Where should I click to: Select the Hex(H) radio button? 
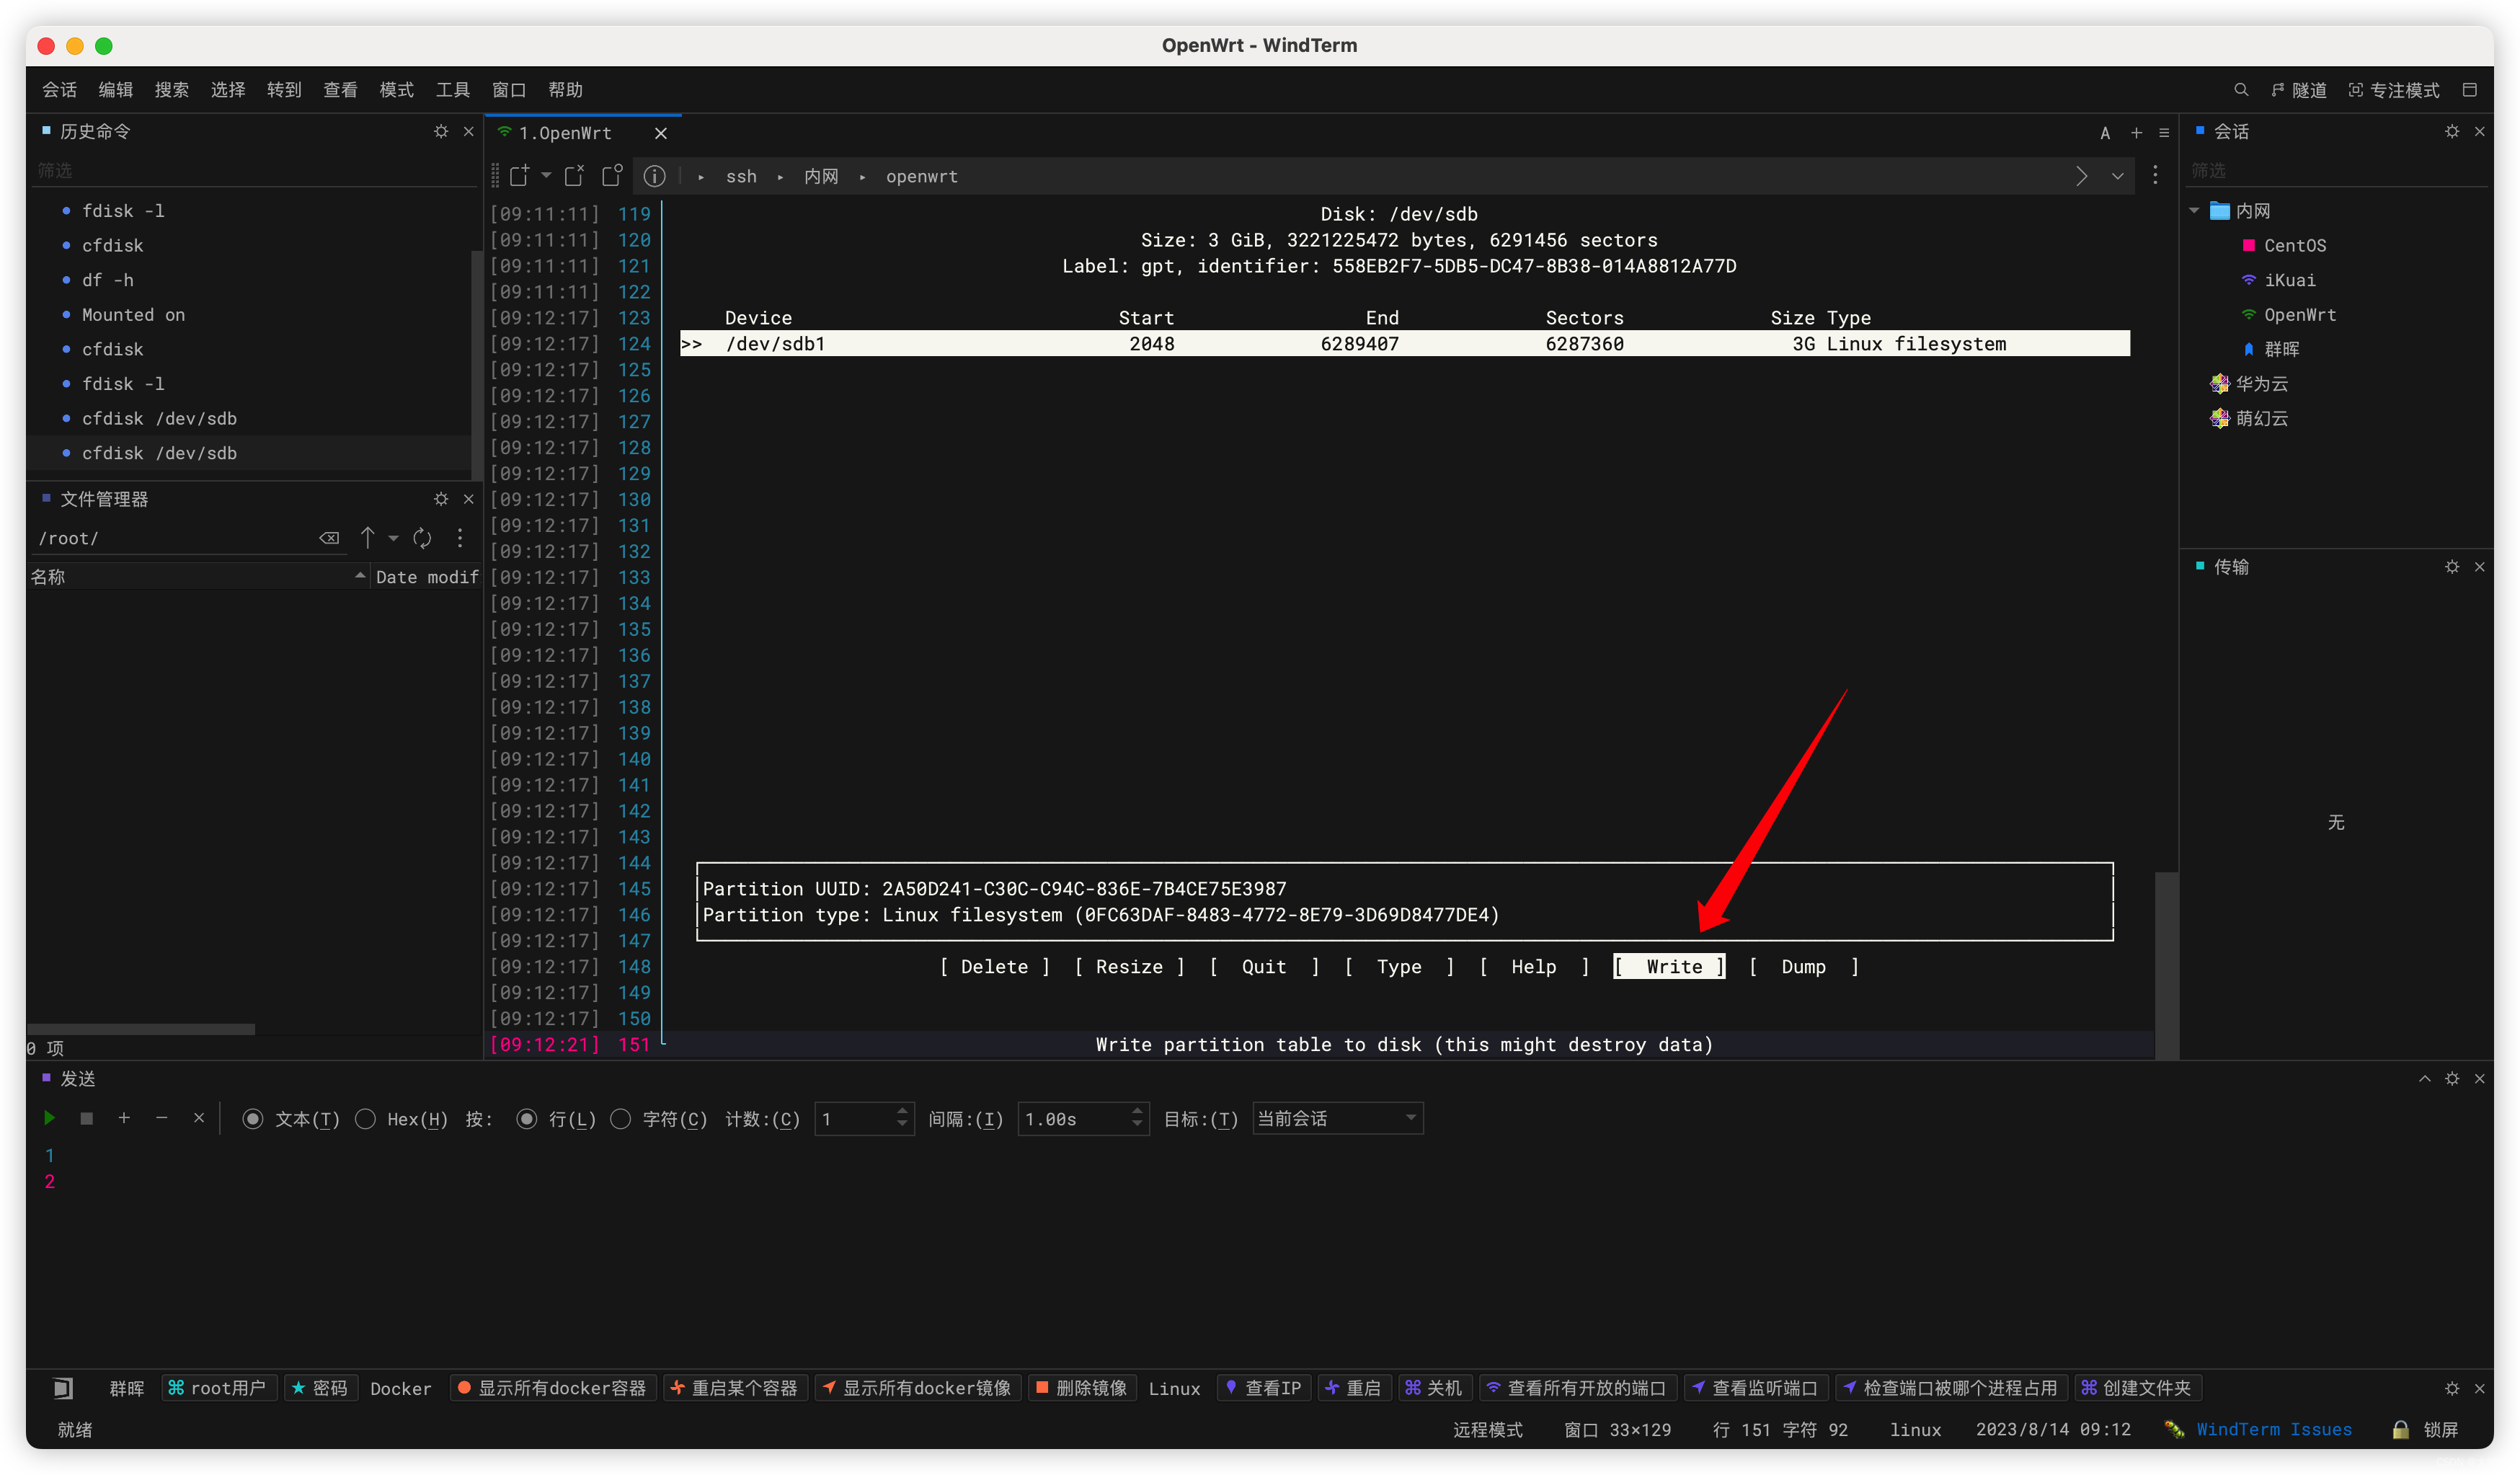[366, 1119]
